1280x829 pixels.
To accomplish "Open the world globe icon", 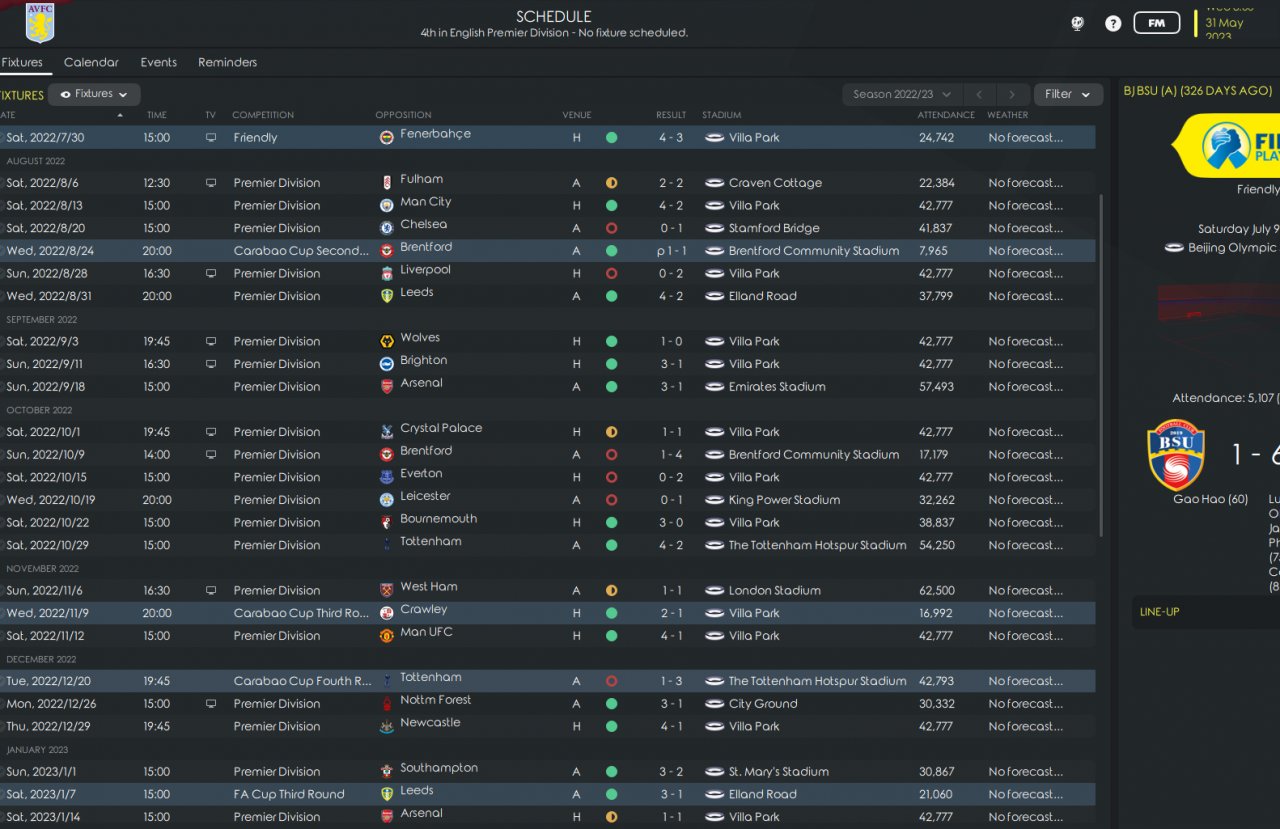I will pos(1077,23).
